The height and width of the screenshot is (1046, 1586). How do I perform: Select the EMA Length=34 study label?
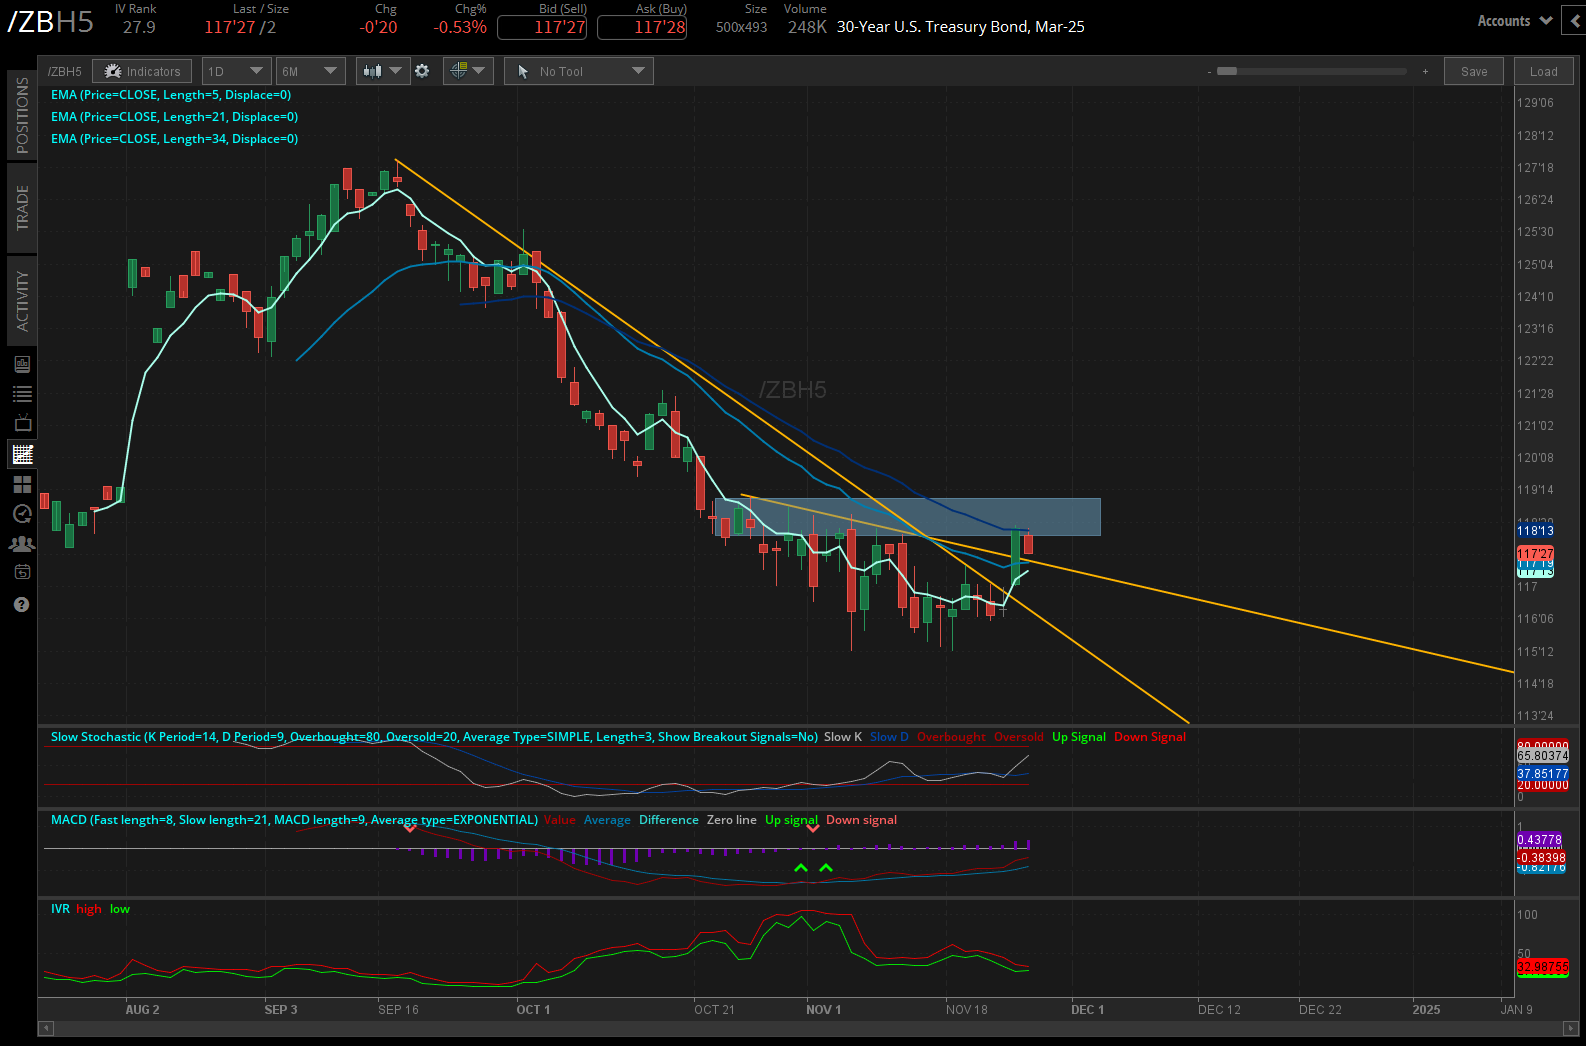tap(175, 139)
